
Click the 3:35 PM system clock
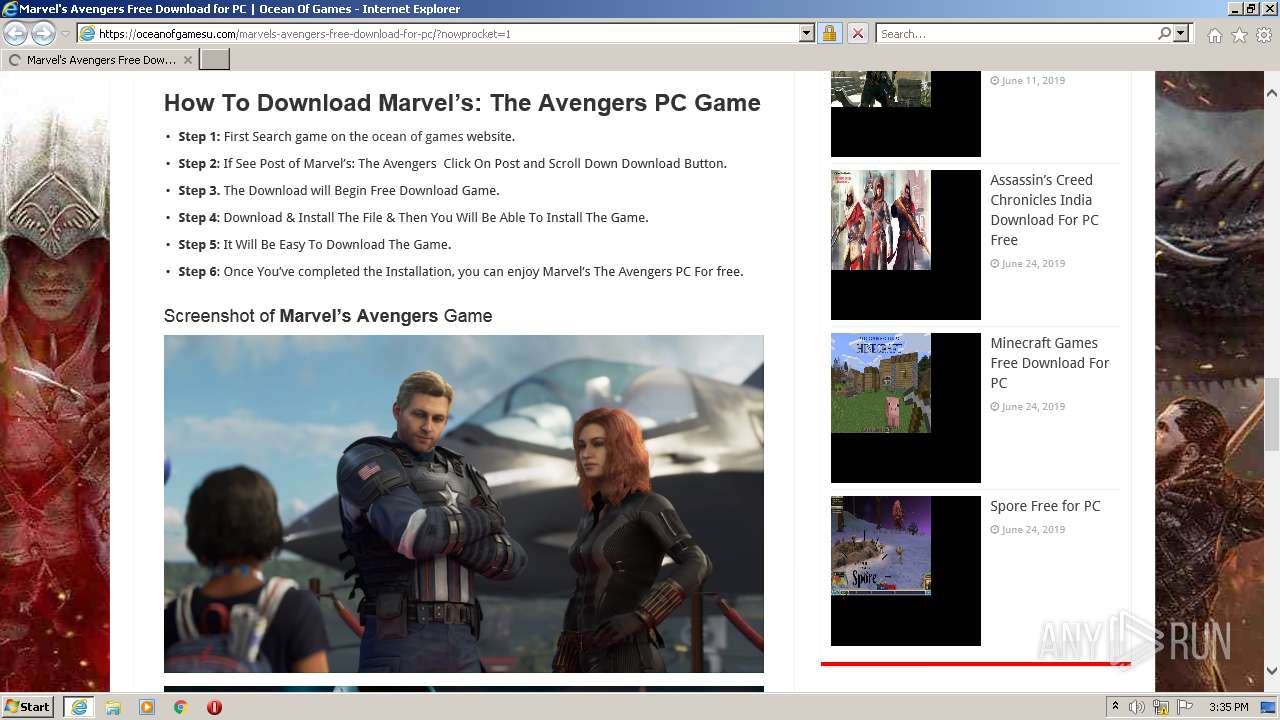(1228, 707)
